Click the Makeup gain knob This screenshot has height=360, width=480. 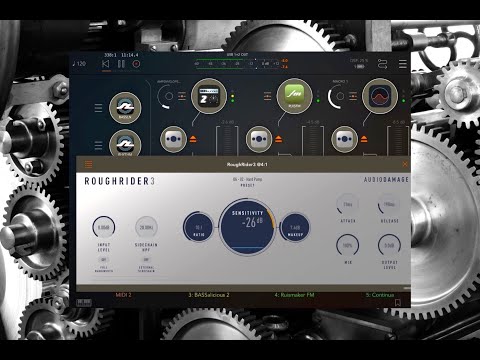tap(295, 227)
